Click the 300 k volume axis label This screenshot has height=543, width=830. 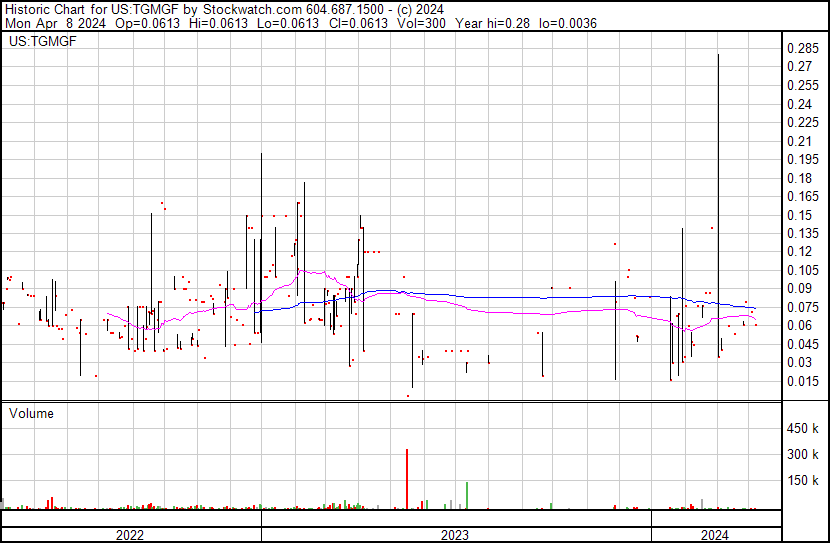point(803,455)
